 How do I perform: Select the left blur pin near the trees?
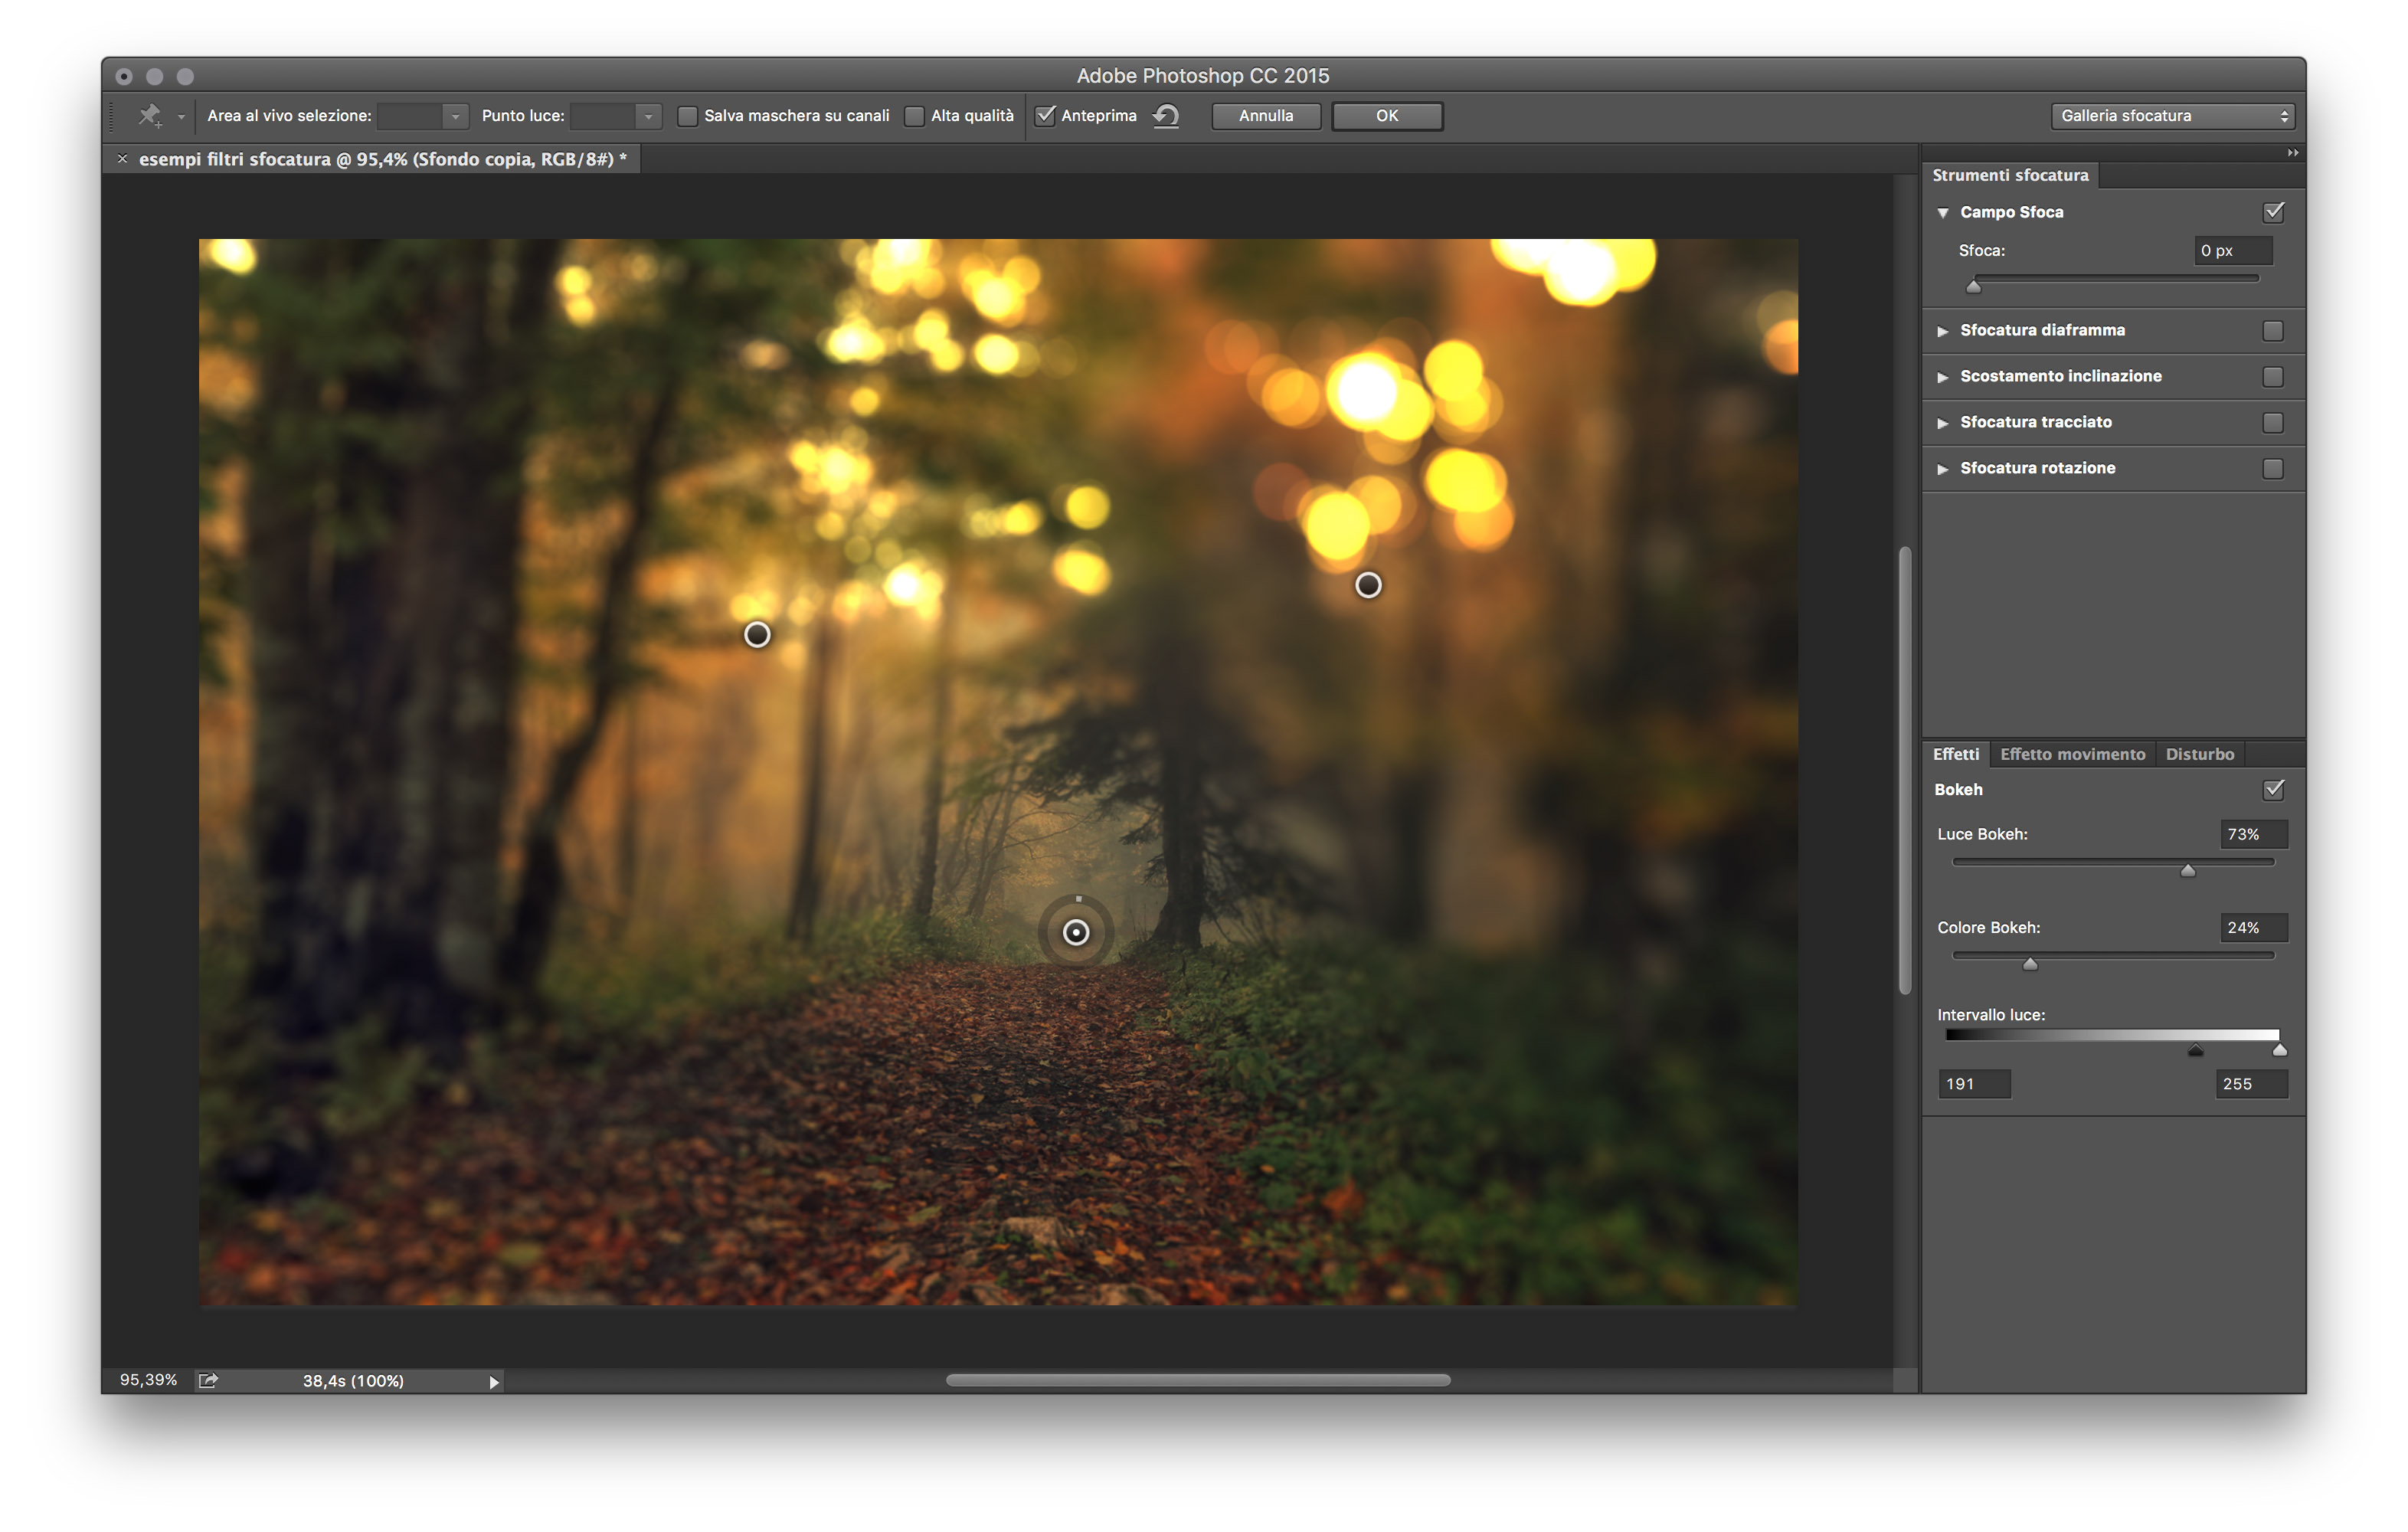point(757,634)
